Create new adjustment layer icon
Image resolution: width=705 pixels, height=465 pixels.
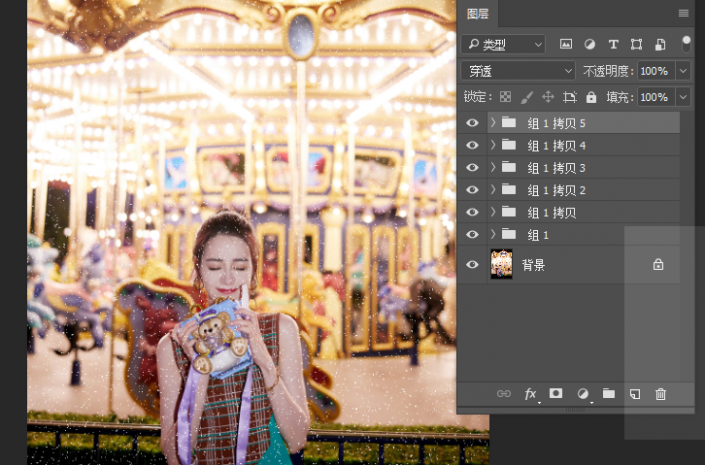[583, 394]
